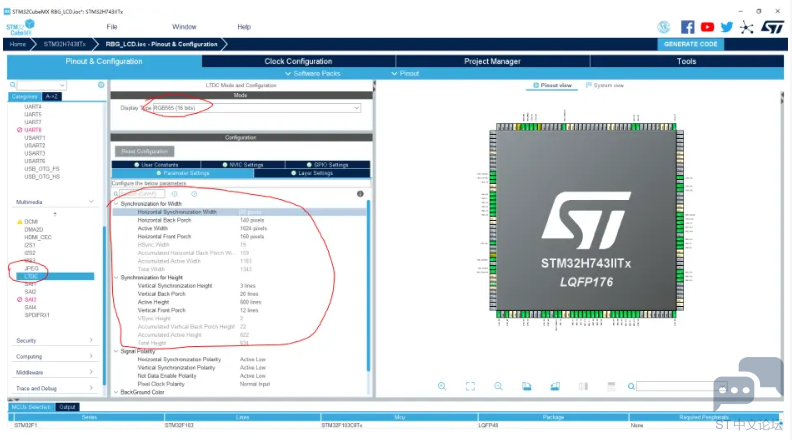The image size is (792, 440).
Task: Open the Twitter link icon
Action: (726, 27)
